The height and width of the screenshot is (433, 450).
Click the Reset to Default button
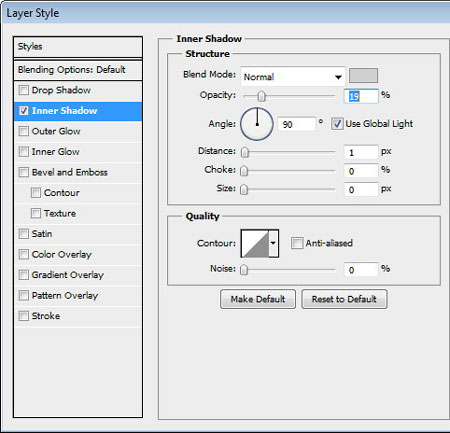tap(344, 299)
